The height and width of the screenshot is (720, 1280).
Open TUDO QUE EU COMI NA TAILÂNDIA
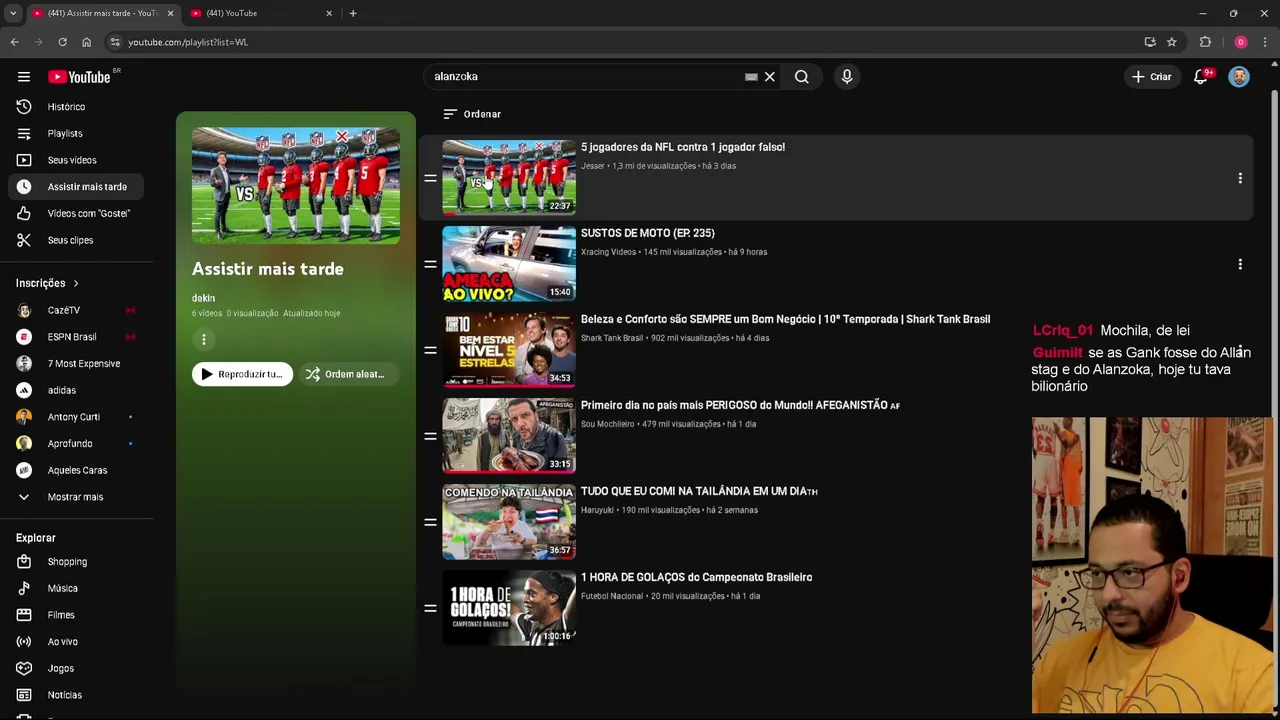[x=699, y=491]
